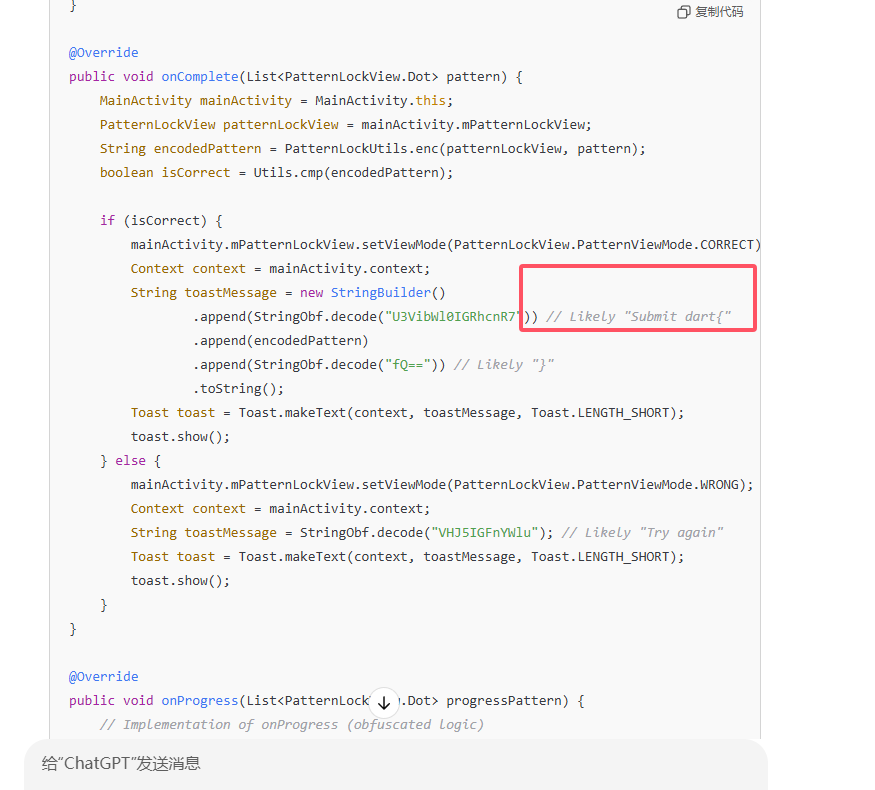Click the comment 'Likely "Submit dart{"'

pyautogui.click(x=638, y=316)
